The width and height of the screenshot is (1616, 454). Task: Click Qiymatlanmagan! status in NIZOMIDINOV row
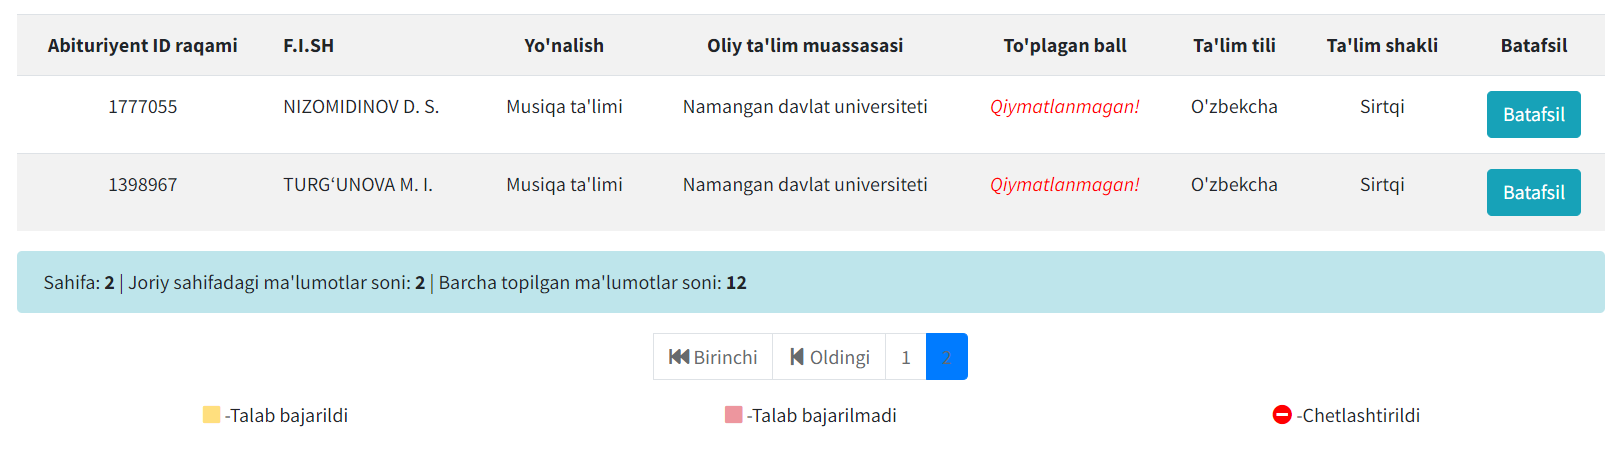pyautogui.click(x=1065, y=107)
